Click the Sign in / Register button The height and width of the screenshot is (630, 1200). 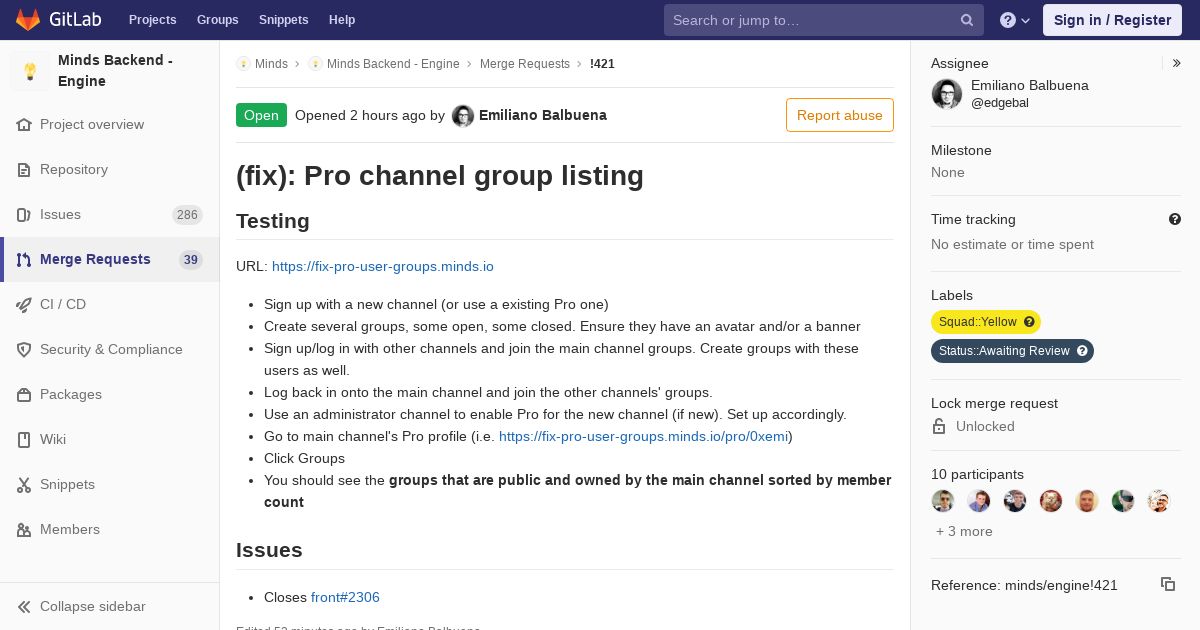coord(1112,20)
